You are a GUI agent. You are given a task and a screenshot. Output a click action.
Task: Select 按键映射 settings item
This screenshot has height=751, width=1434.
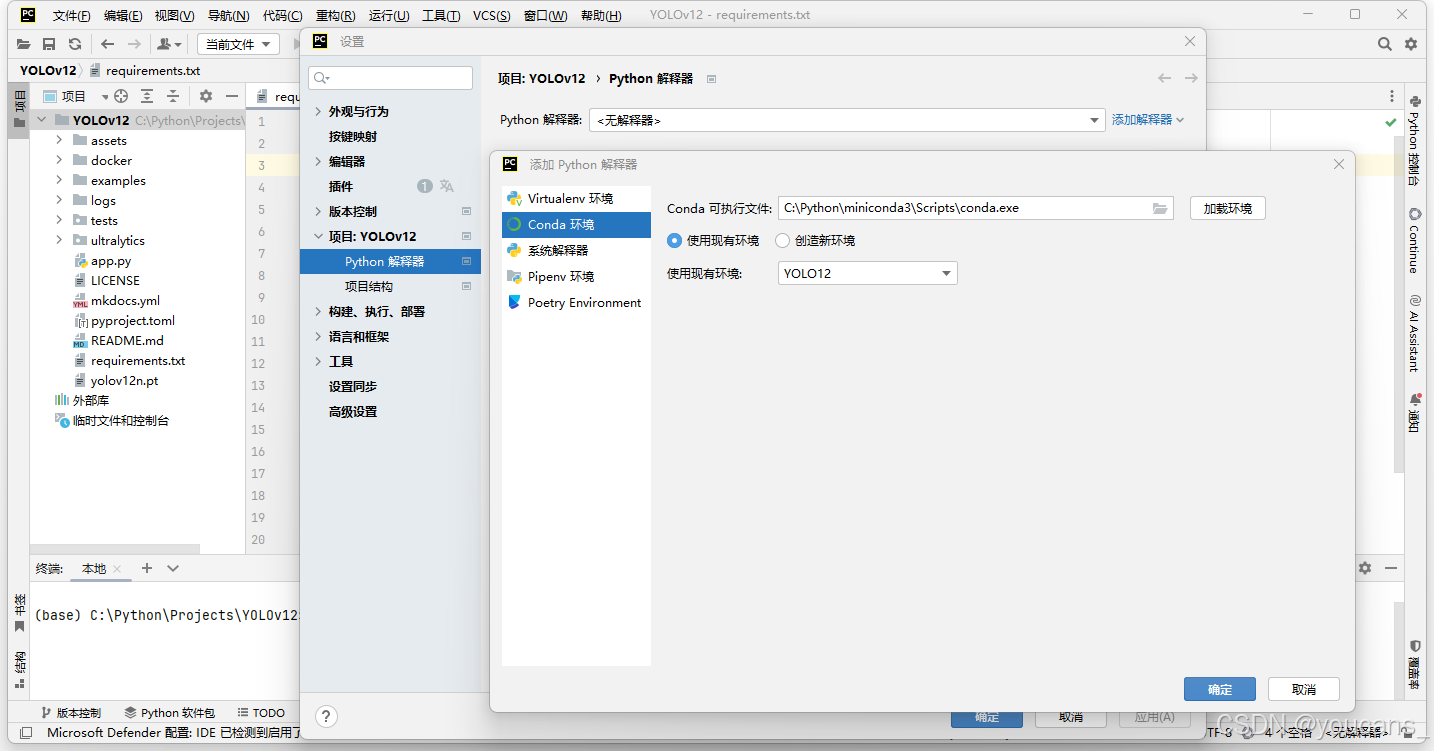click(353, 136)
